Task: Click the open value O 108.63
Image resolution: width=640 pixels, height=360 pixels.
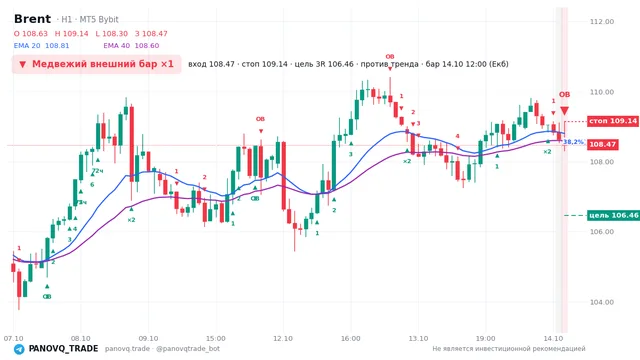Action: pos(31,34)
